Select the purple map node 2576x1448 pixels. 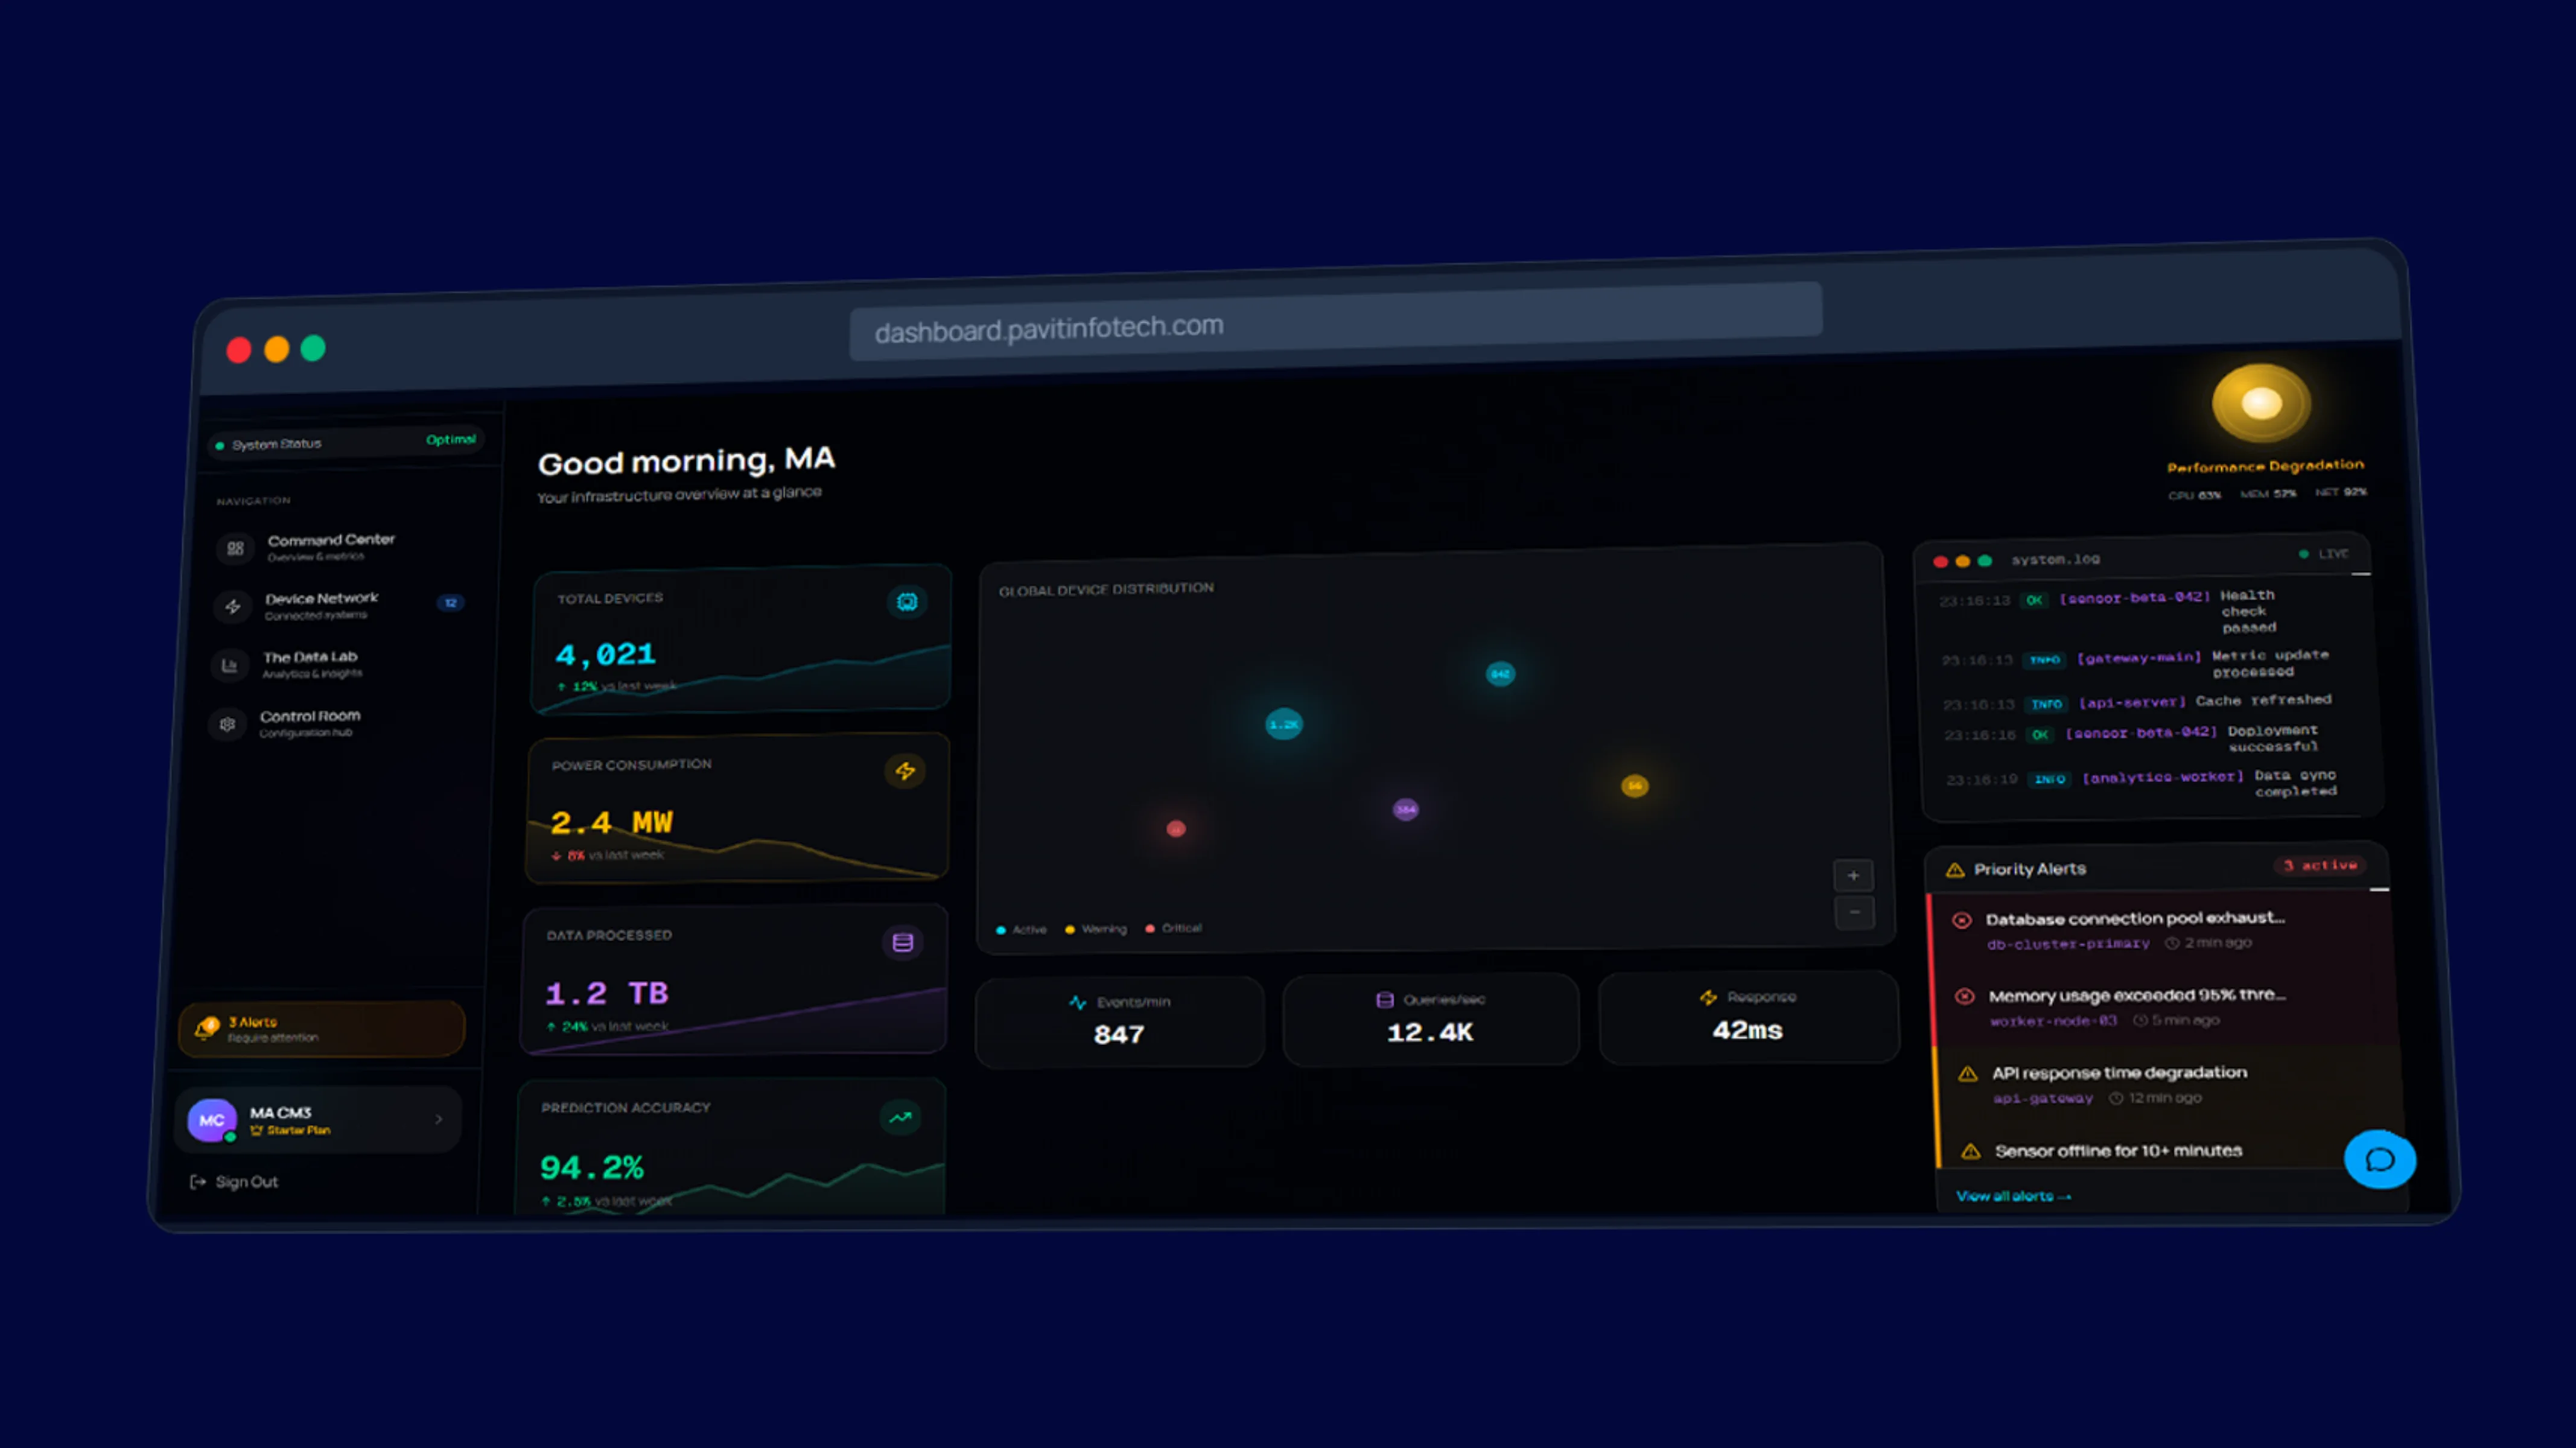[1406, 809]
